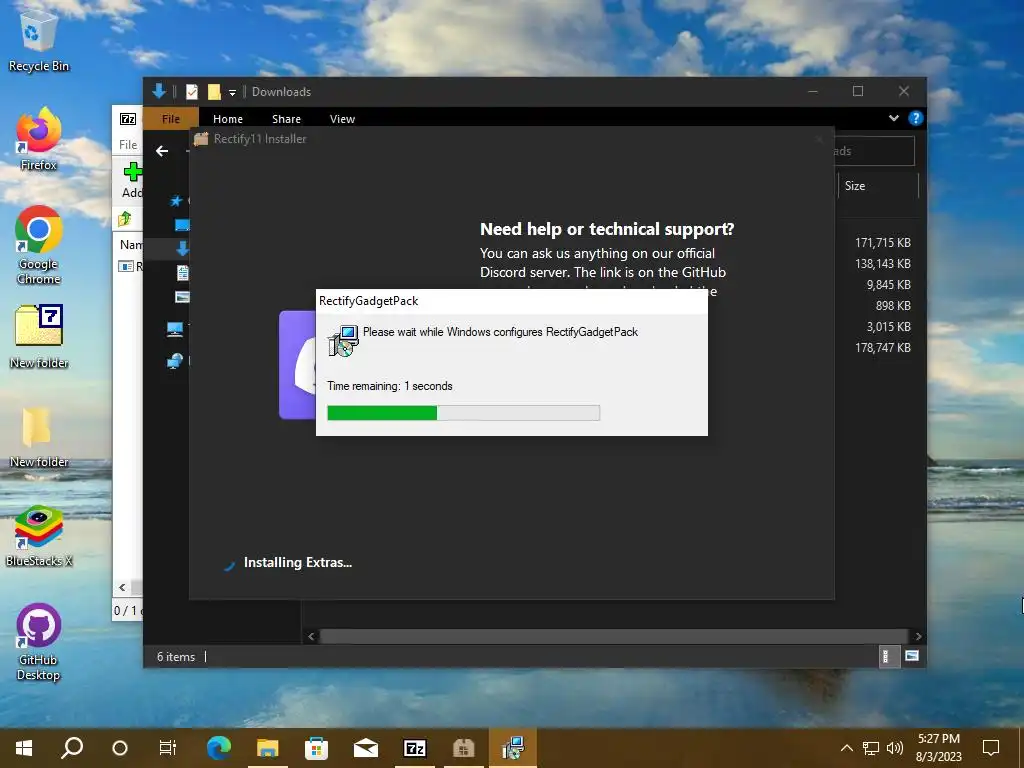Go back in Downloads Explorer window
Image resolution: width=1024 pixels, height=768 pixels.
[162, 151]
